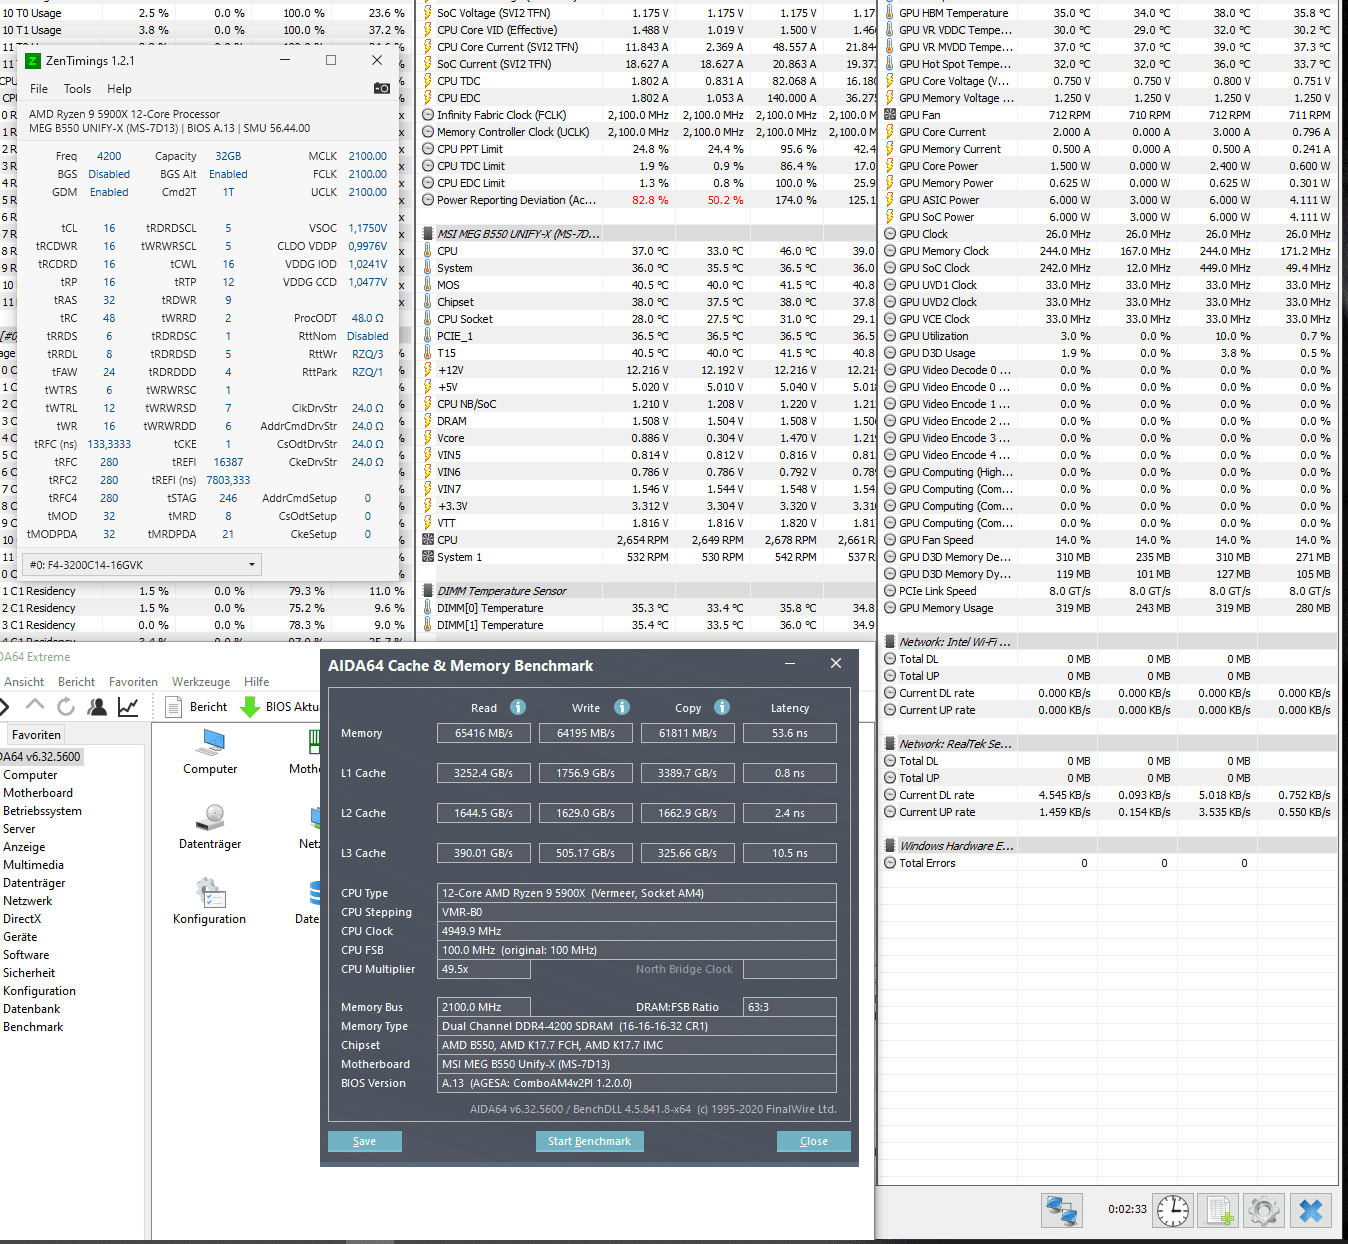Select Anzeige in the AIDA64 tree
This screenshot has height=1244, width=1348.
tap(24, 847)
